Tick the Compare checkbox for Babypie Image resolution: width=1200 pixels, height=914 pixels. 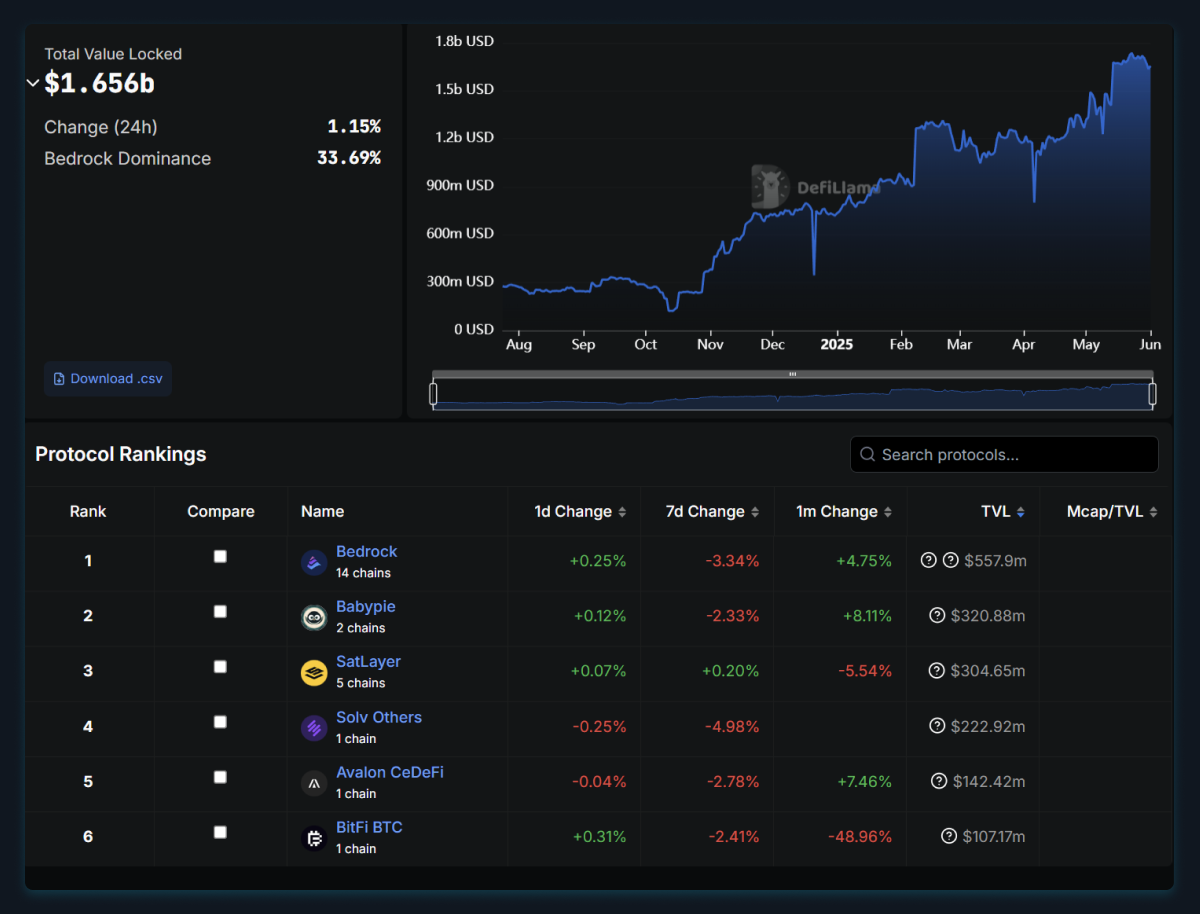pyautogui.click(x=220, y=611)
